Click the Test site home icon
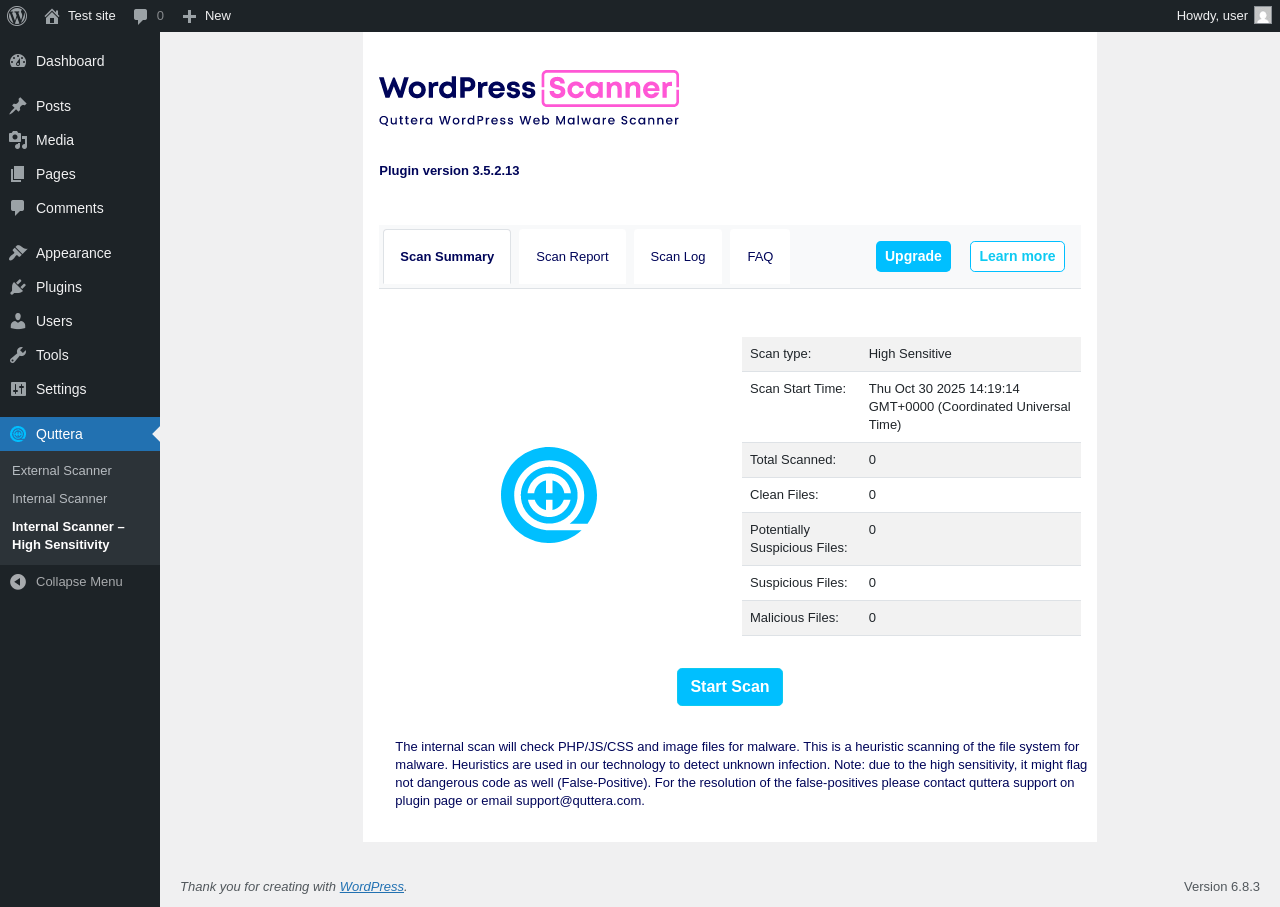 coord(52,16)
